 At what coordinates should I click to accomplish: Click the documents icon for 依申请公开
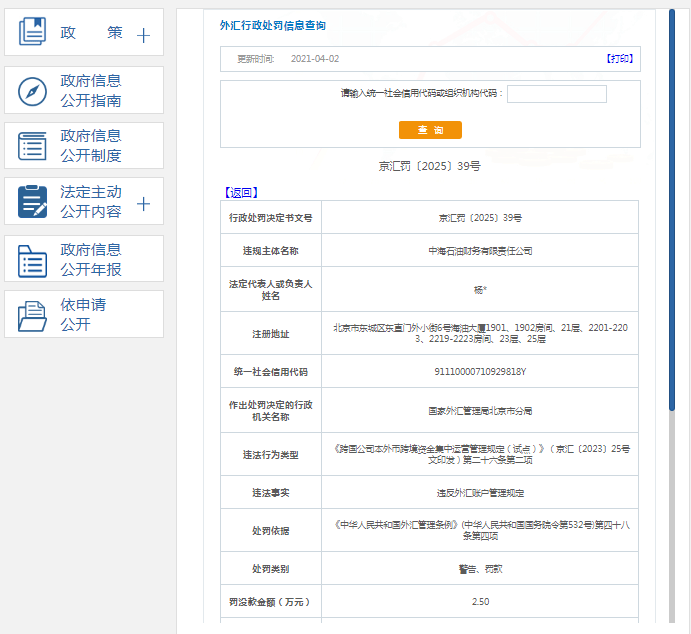(33, 315)
